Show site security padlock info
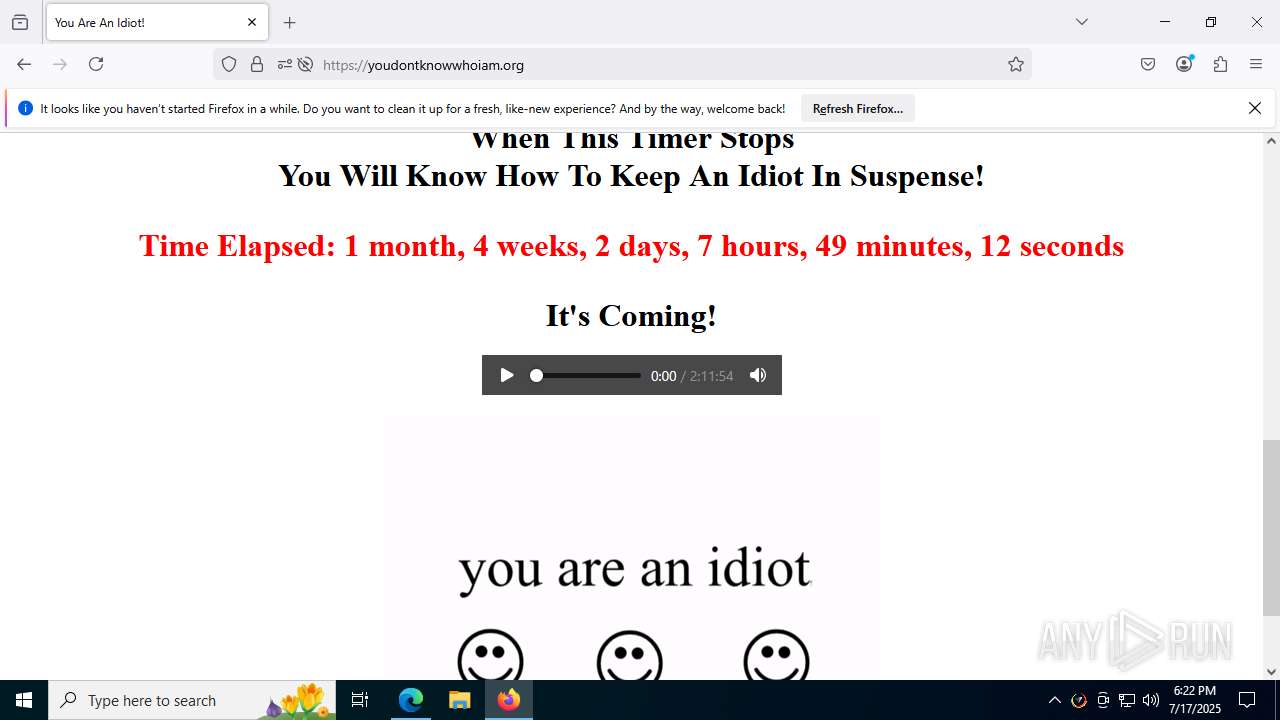The height and width of the screenshot is (720, 1280). point(257,64)
